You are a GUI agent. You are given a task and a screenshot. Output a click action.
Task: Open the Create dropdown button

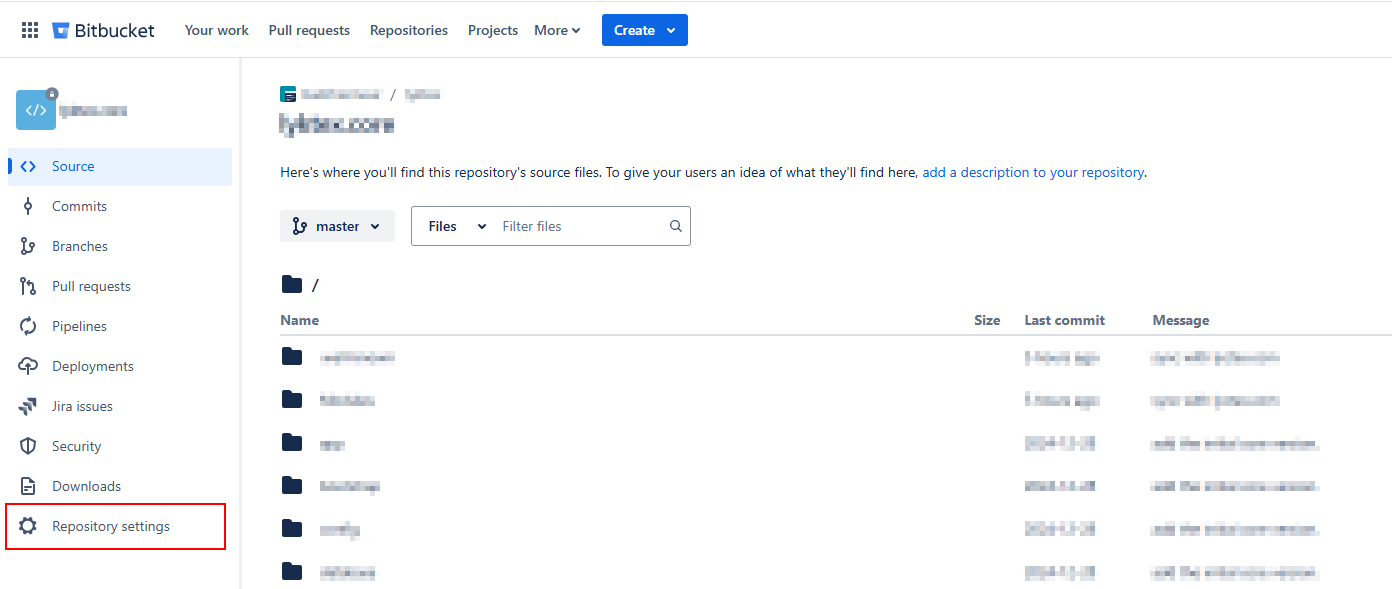644,30
